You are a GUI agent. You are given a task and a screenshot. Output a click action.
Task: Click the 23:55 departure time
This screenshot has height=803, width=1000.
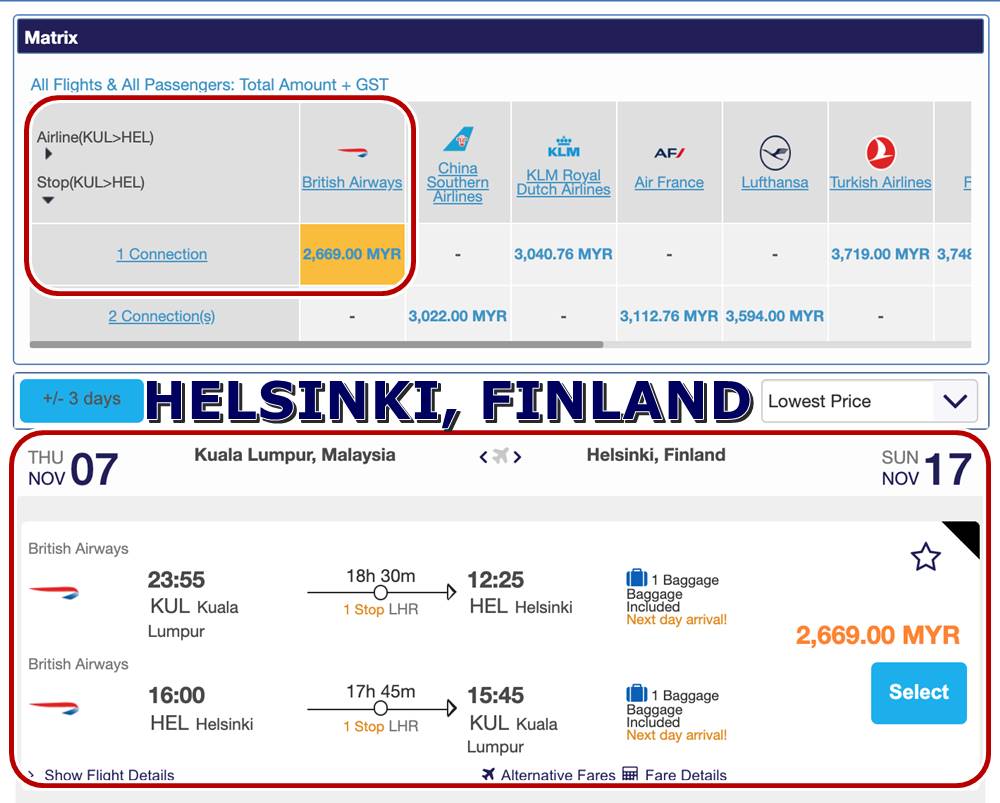click(176, 580)
